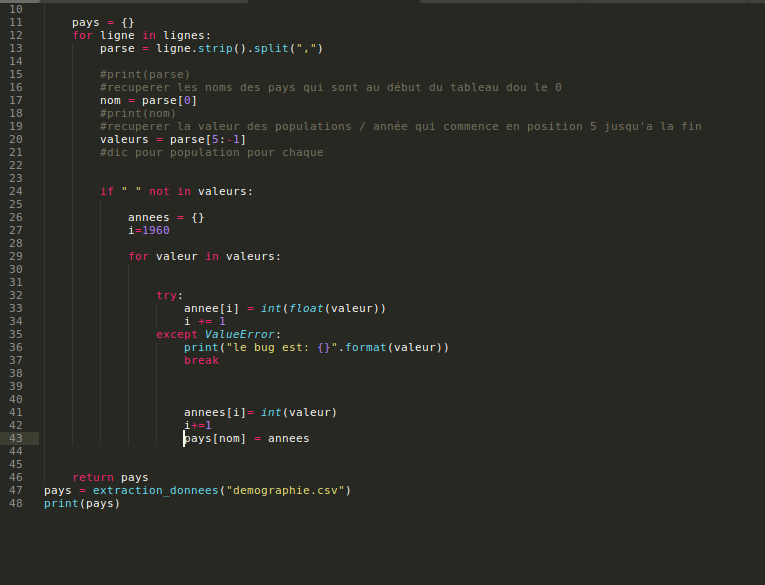
Task: Click the 'break' keyword
Action: (x=201, y=361)
